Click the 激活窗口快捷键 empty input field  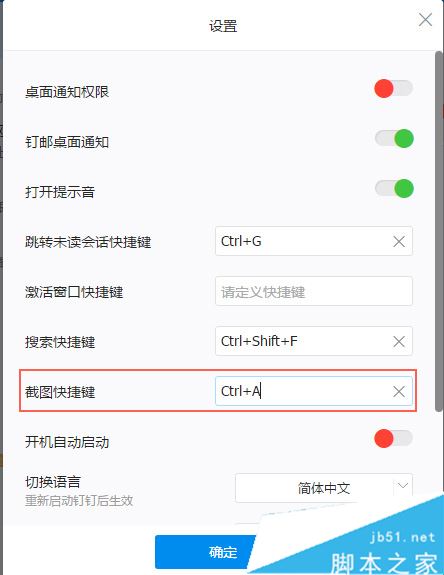(314, 292)
